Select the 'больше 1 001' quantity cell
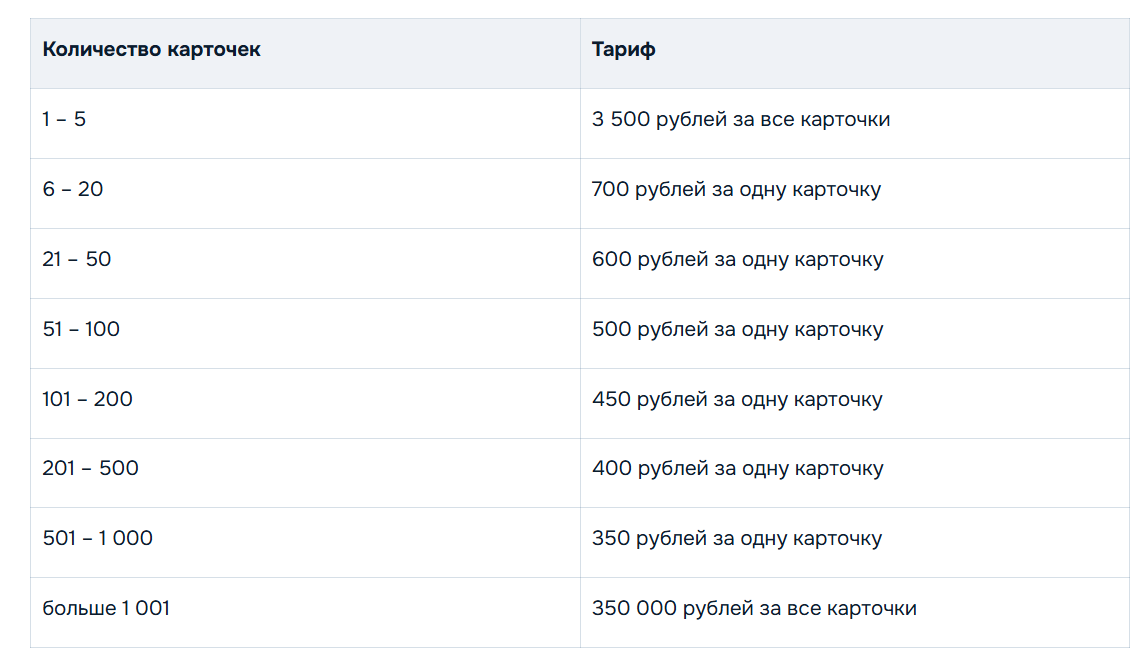1142x658 pixels. pos(106,608)
